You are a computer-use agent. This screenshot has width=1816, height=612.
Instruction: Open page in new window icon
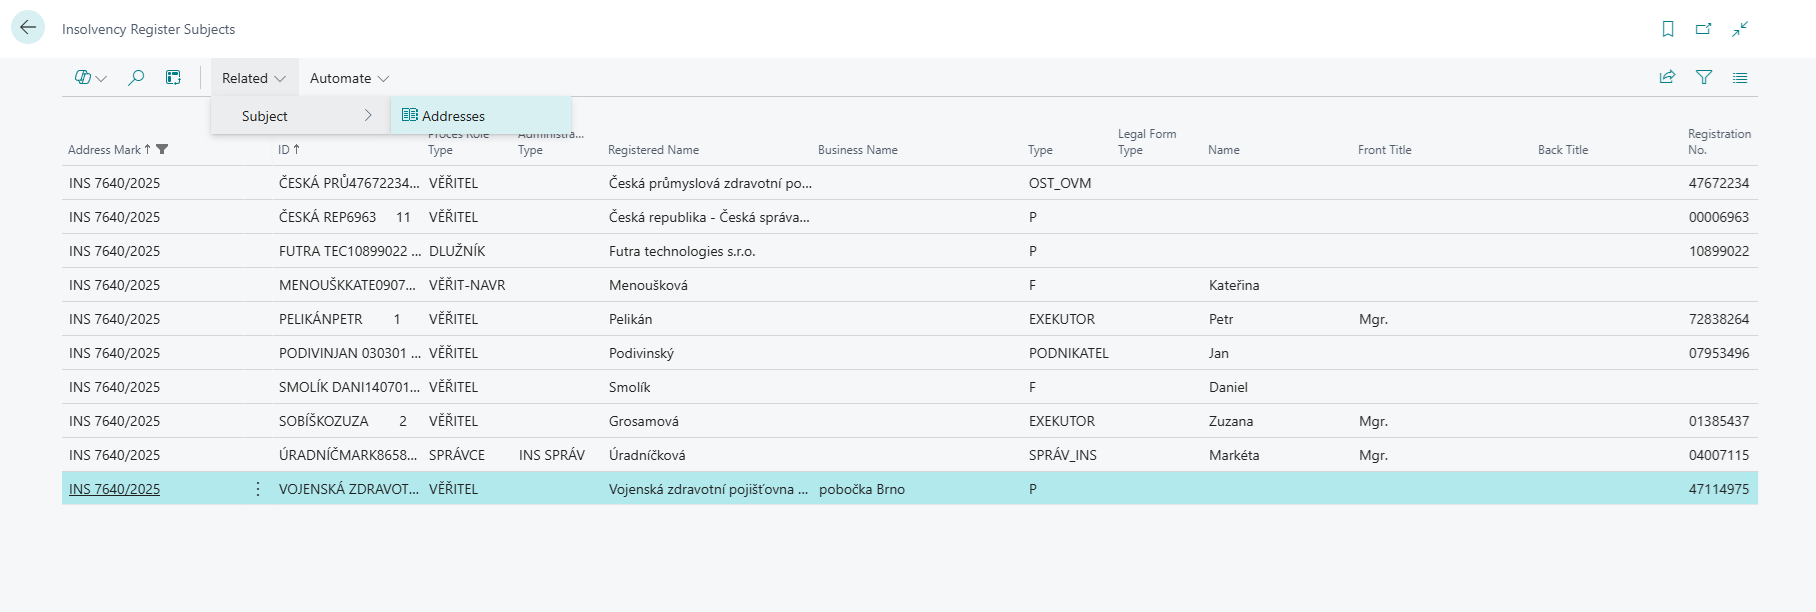pos(1703,29)
